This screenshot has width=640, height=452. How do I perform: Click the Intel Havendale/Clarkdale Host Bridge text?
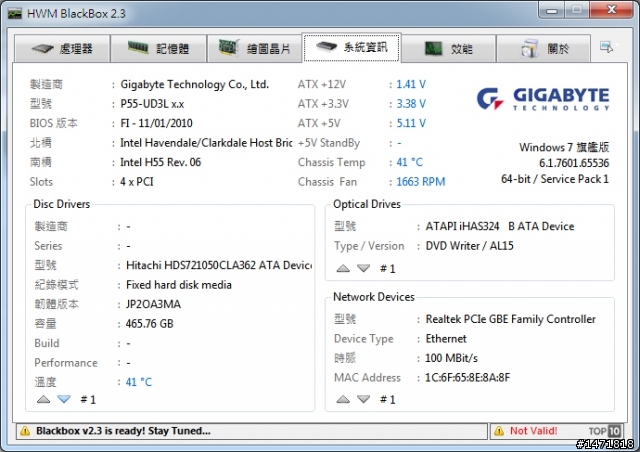tap(206, 143)
